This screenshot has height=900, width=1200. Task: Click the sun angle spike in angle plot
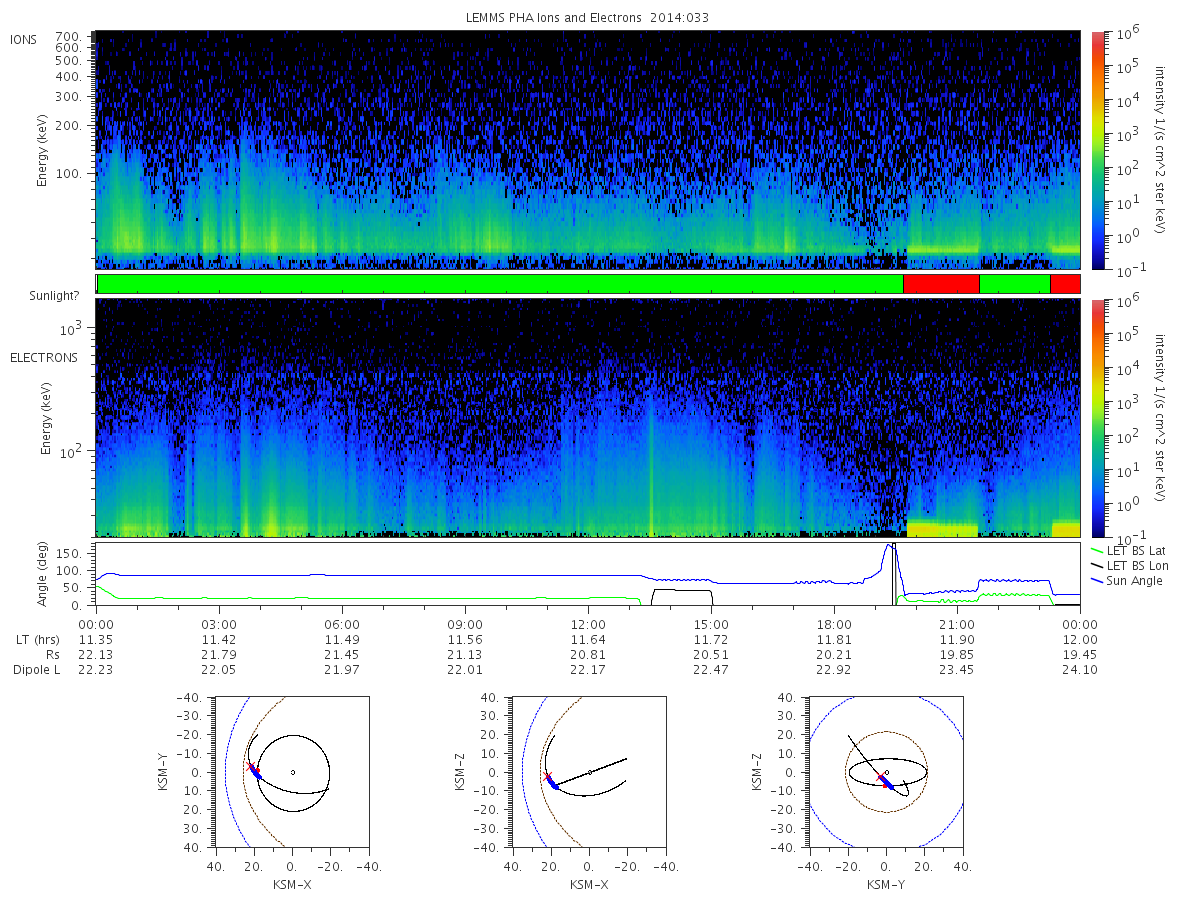[891, 560]
